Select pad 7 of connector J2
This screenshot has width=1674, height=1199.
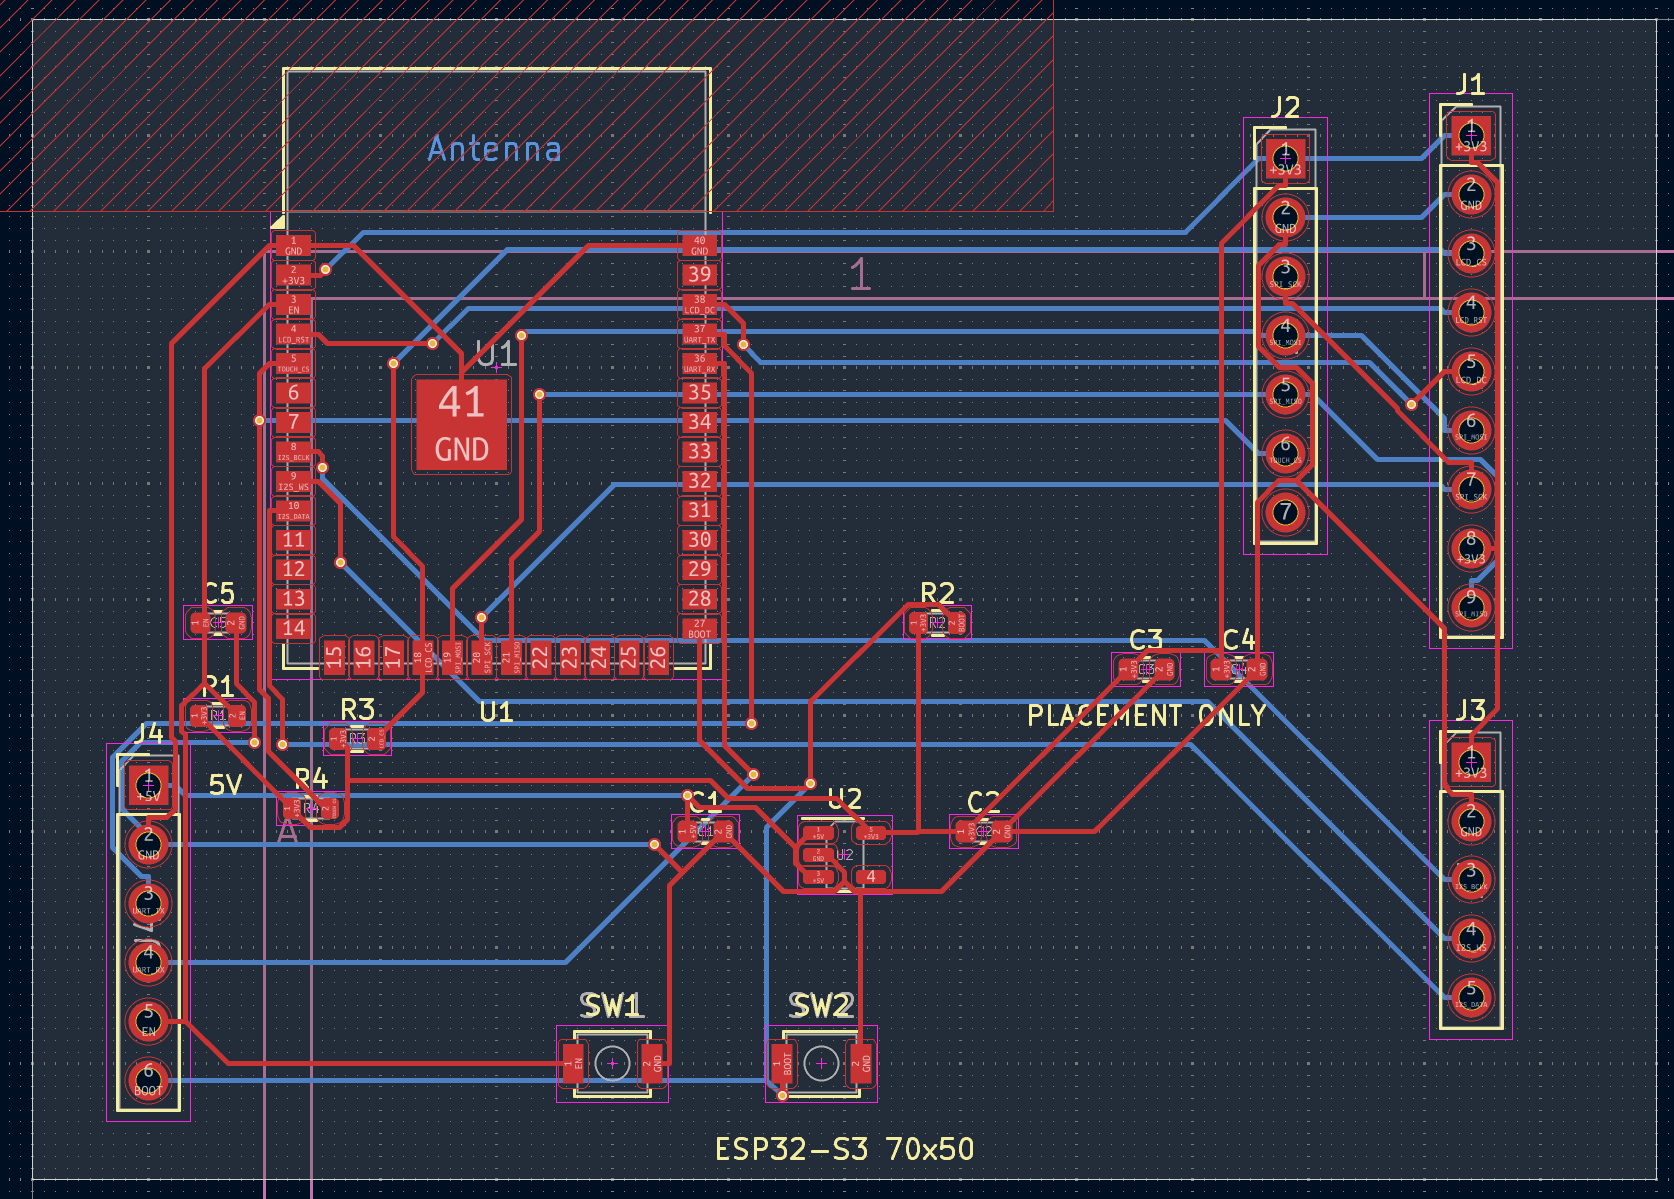(1285, 512)
